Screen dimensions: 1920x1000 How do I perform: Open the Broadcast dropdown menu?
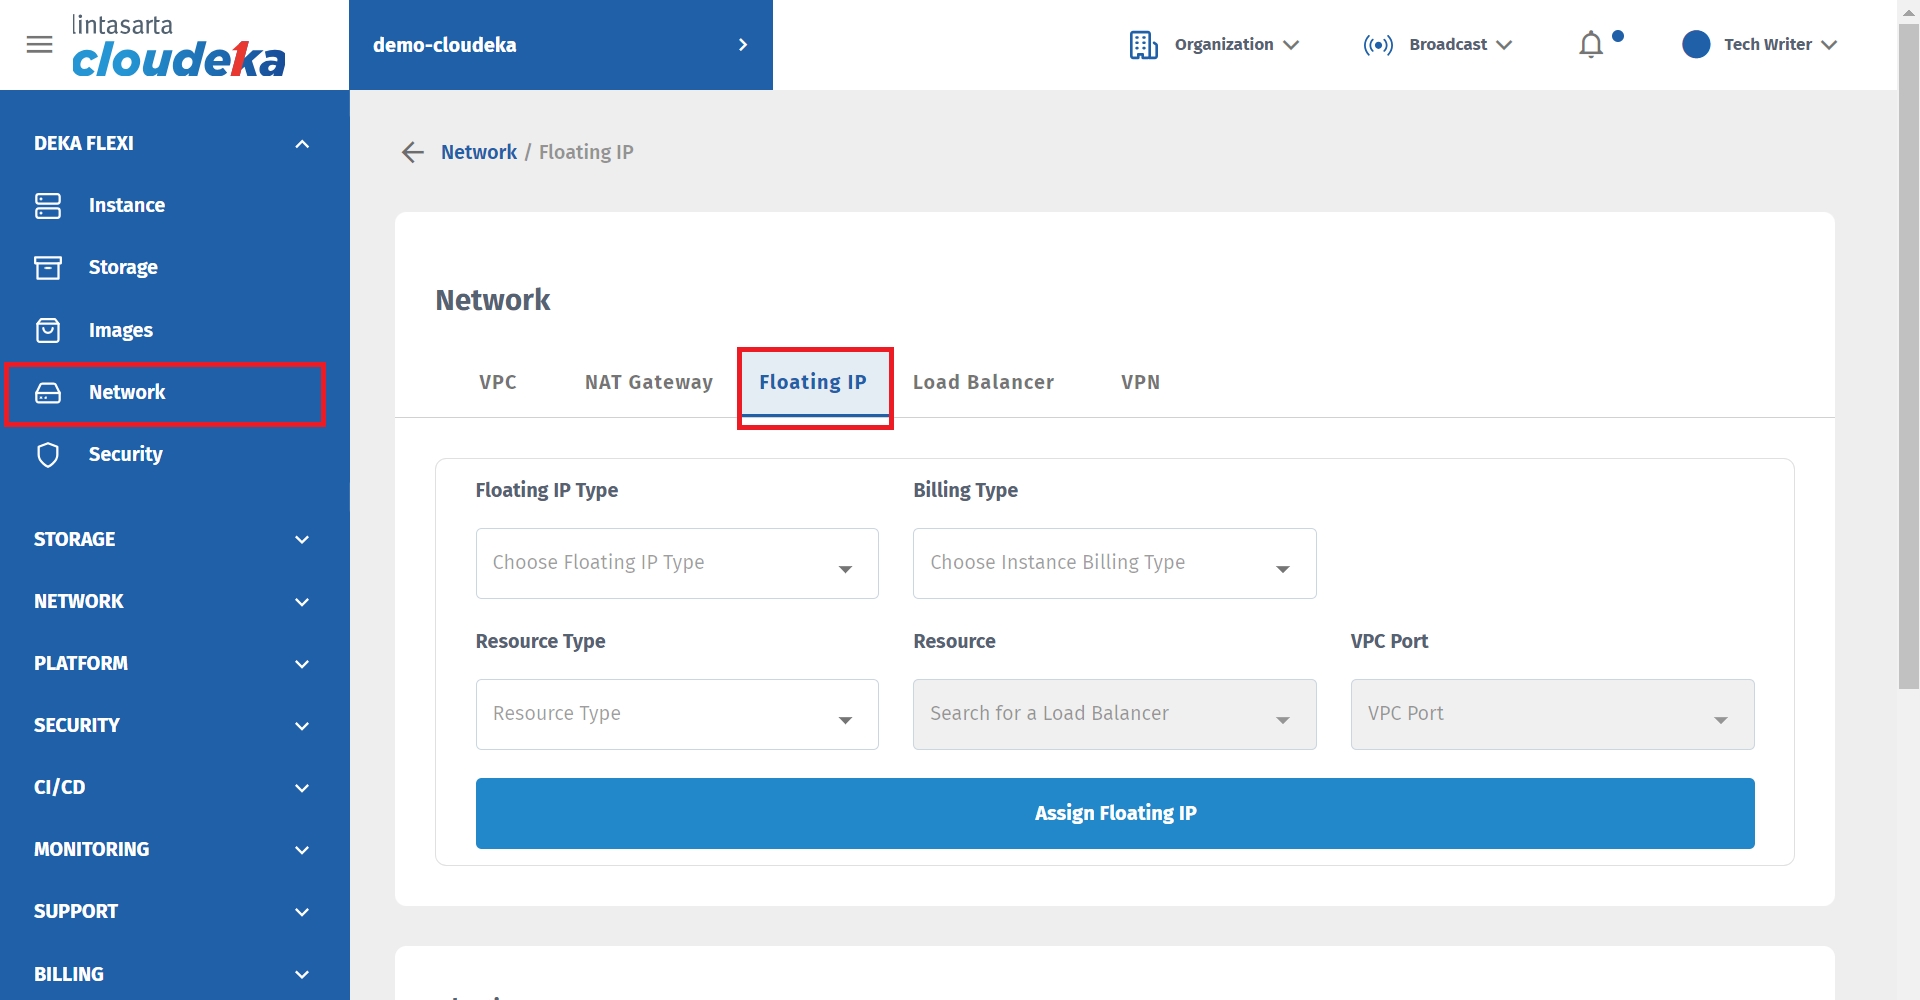point(1437,45)
